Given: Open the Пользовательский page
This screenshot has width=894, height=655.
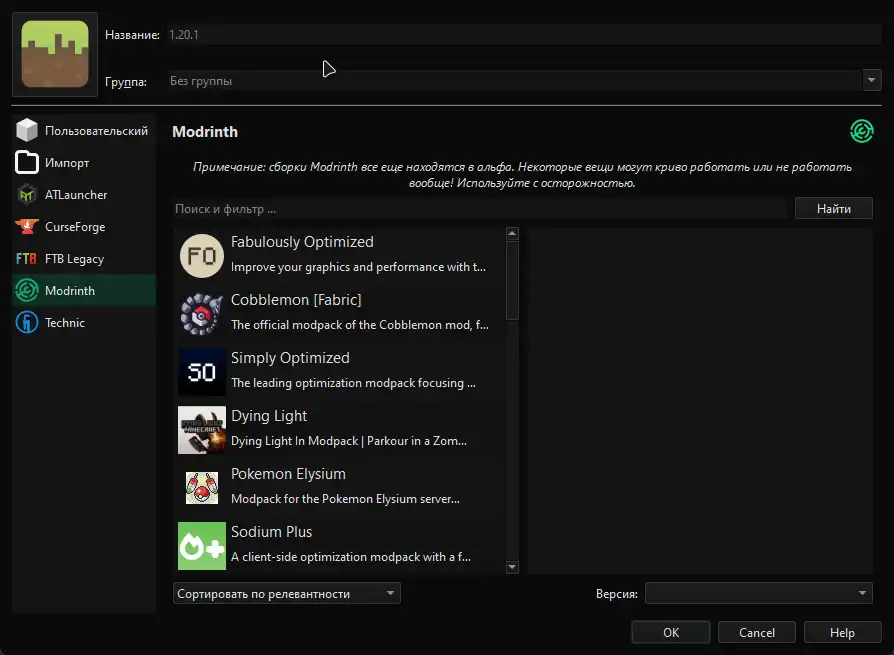Looking at the screenshot, I should [84, 131].
